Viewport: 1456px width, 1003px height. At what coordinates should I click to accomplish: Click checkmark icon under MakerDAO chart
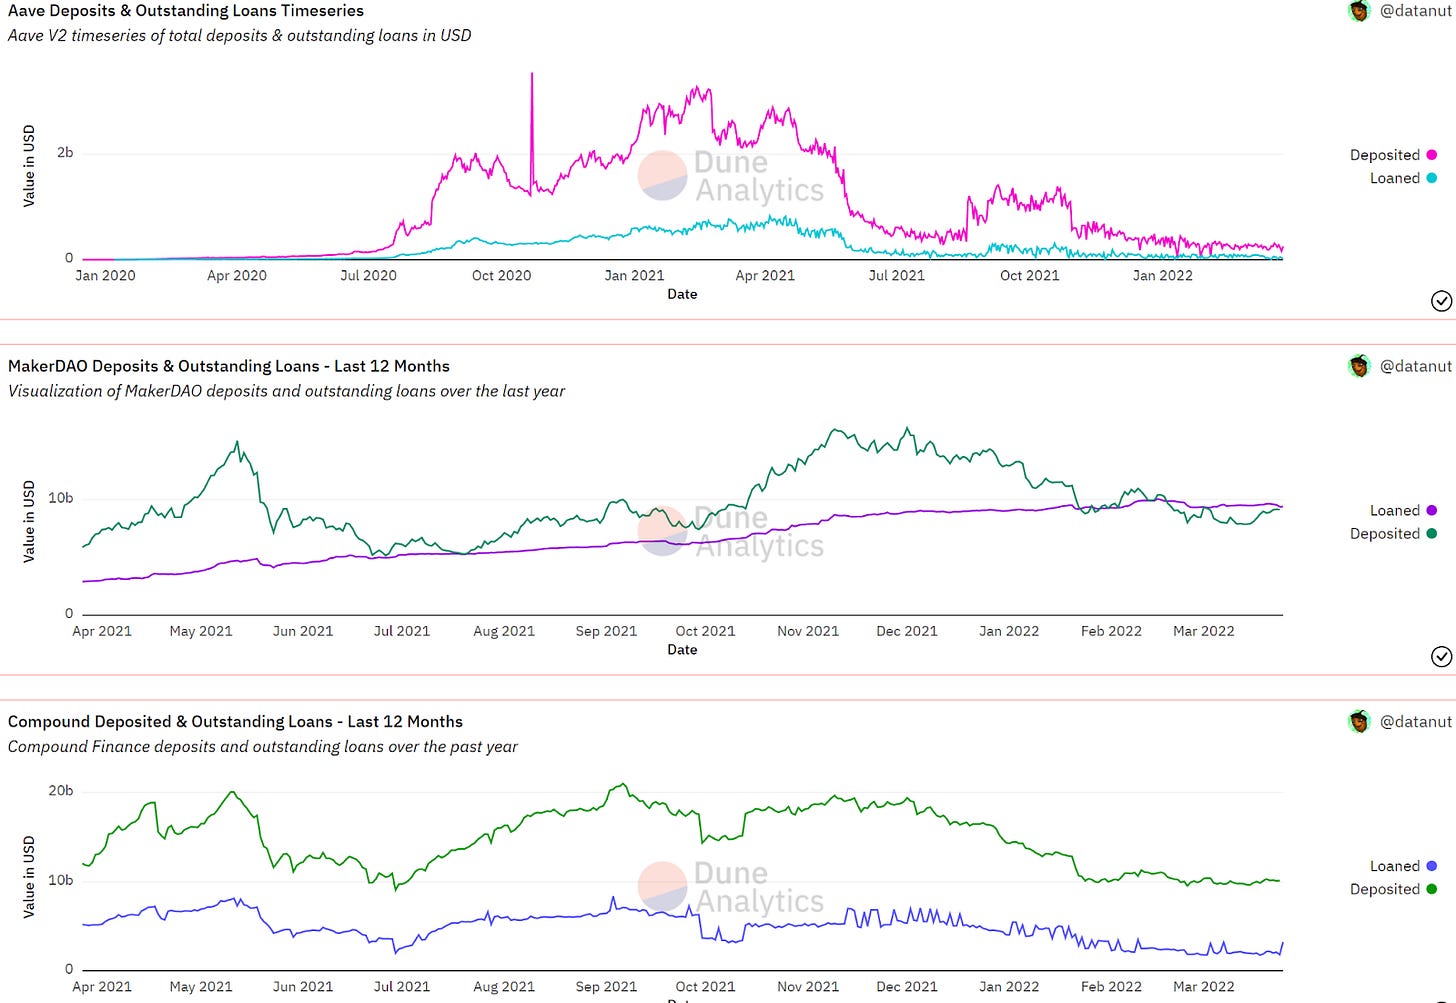(x=1441, y=656)
